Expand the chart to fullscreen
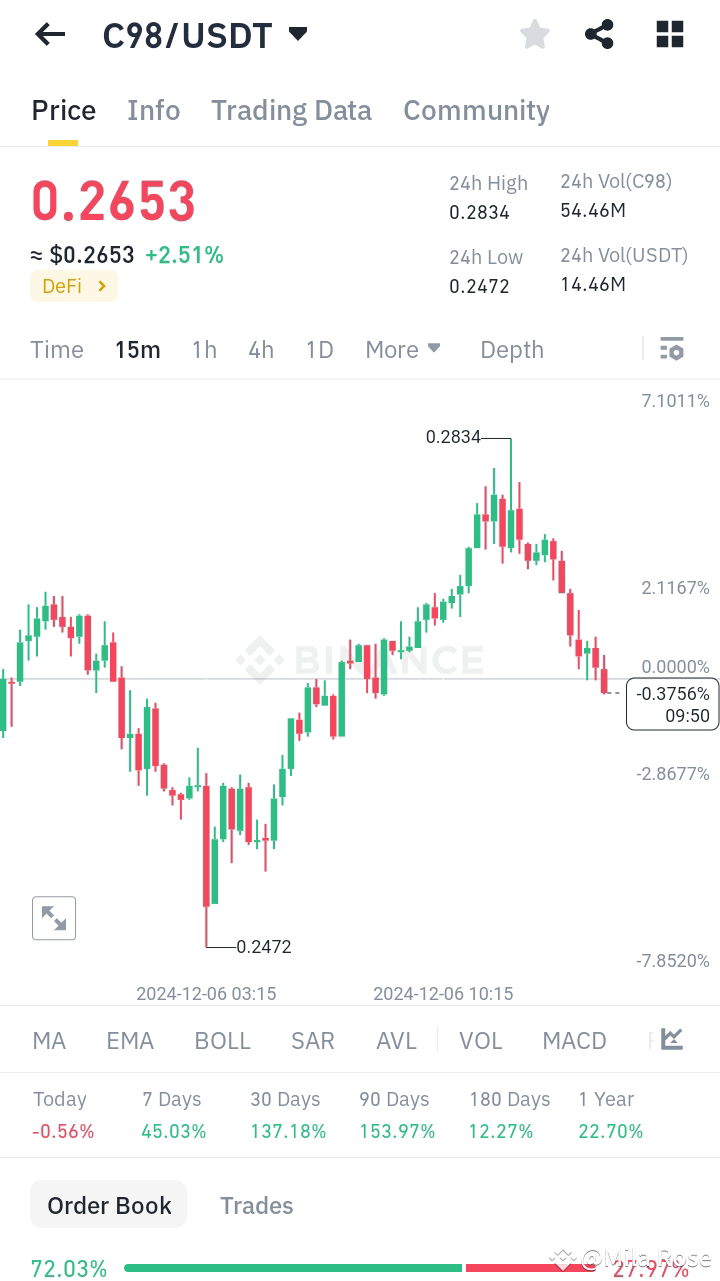This screenshot has height=1281, width=720. (54, 917)
